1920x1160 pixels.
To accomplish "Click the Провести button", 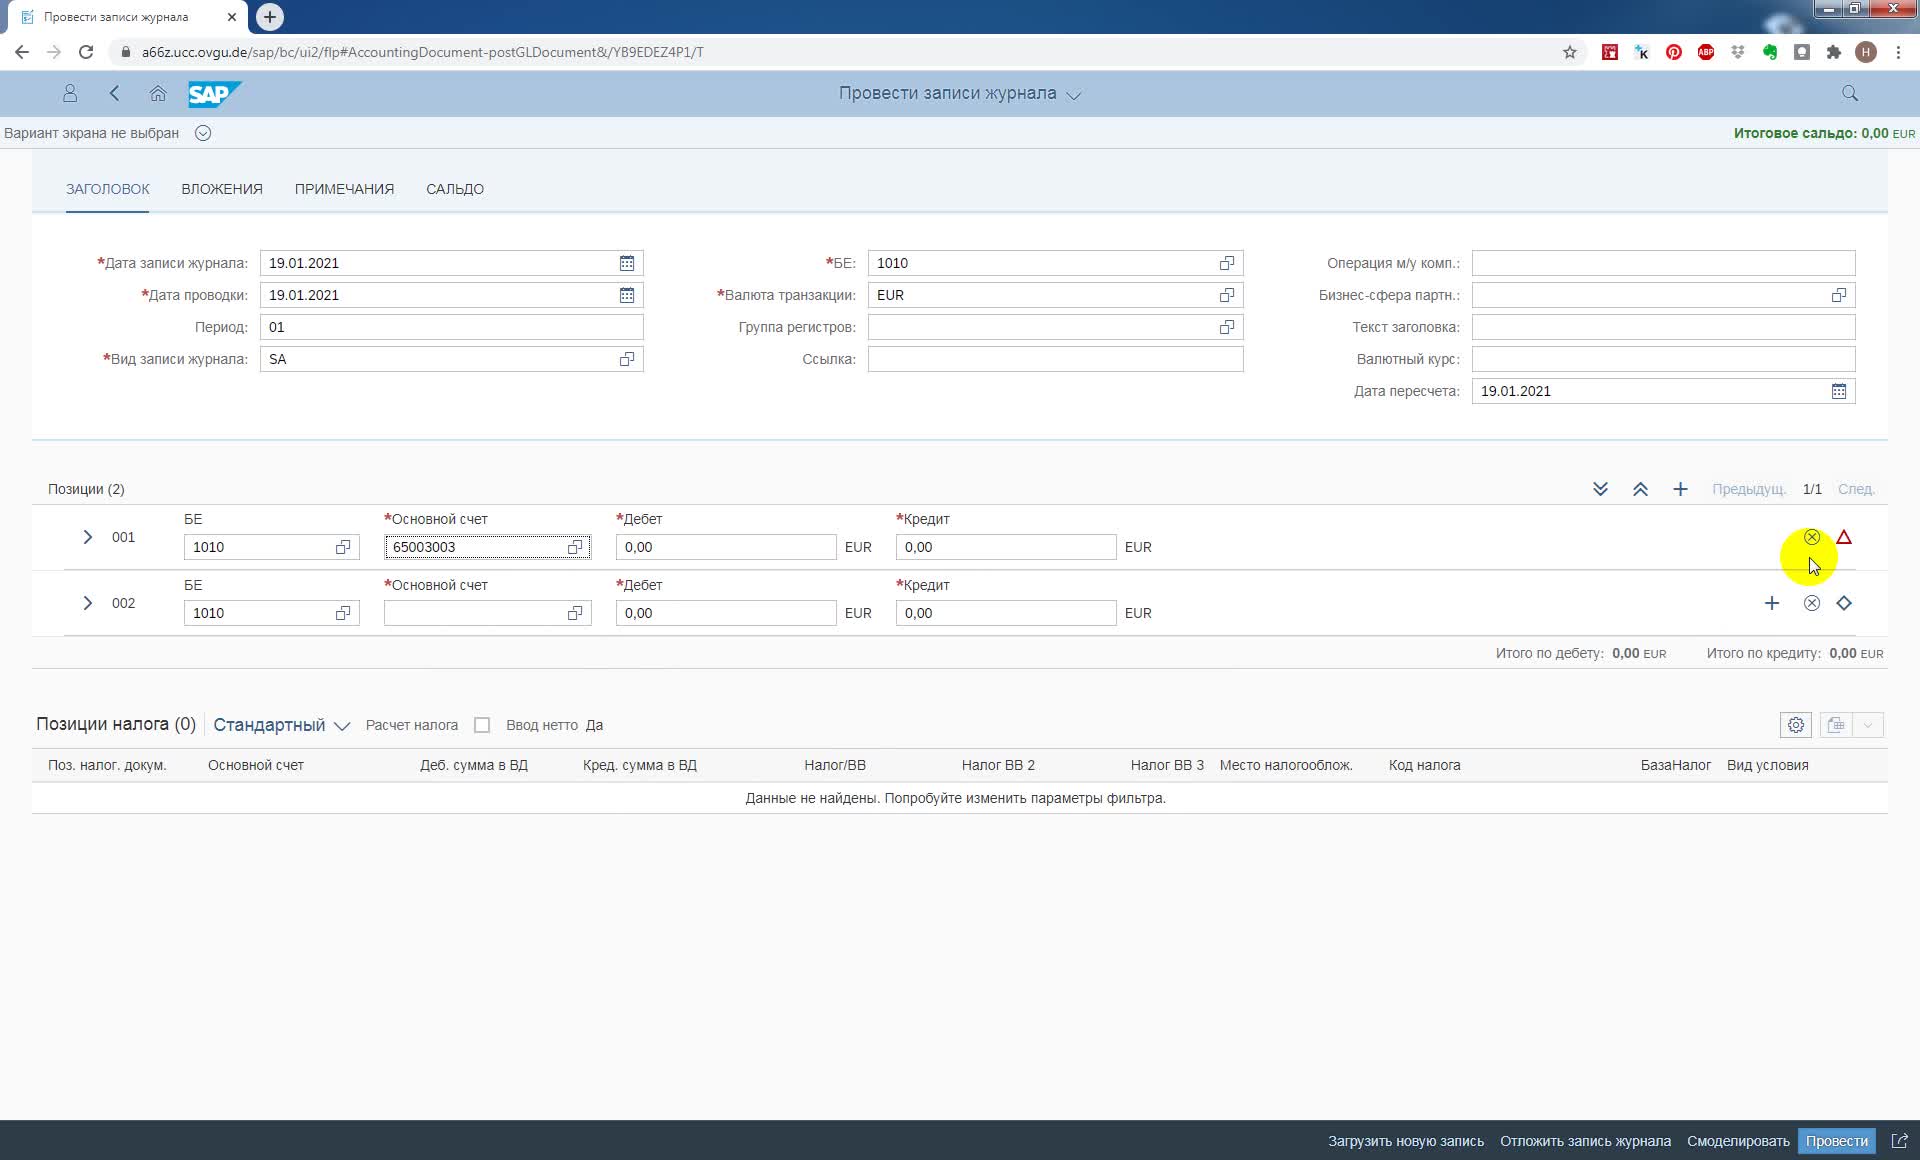I will pos(1836,1141).
